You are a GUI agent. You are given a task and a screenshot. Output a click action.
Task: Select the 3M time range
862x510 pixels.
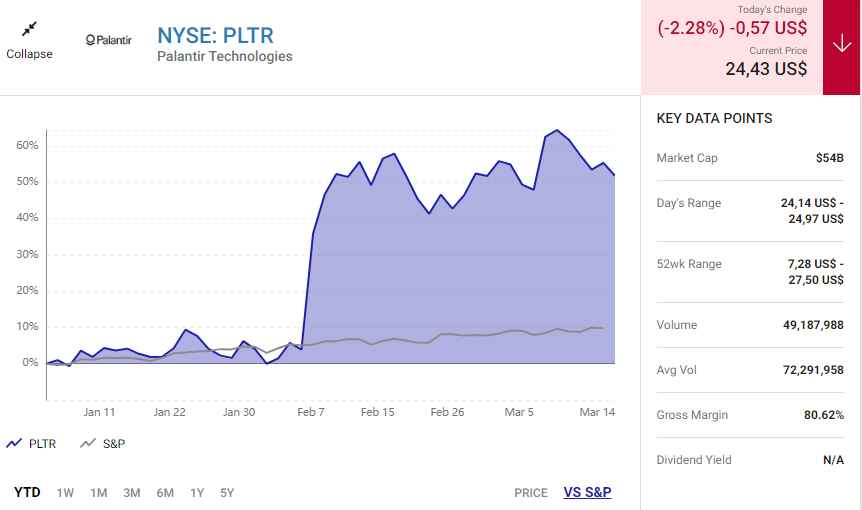[x=131, y=492]
